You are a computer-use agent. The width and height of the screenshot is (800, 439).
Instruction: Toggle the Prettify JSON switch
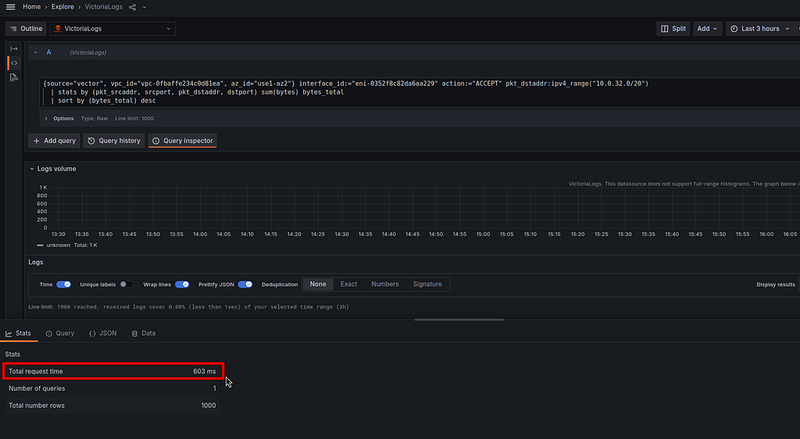245,284
